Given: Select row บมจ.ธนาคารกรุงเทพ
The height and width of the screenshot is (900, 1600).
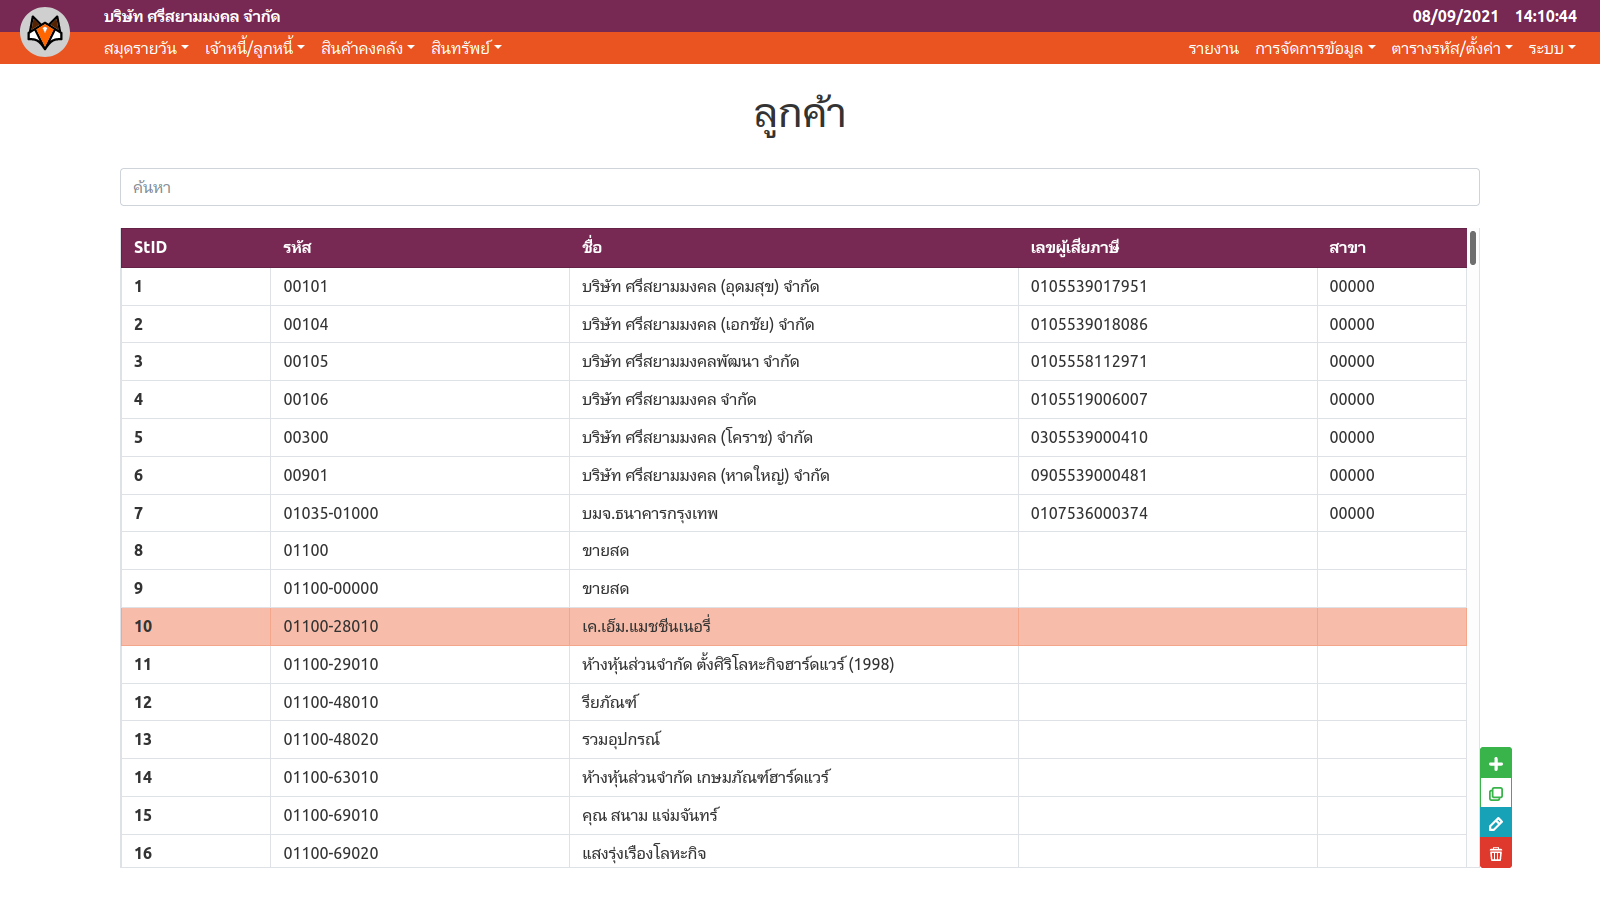Looking at the screenshot, I should [793, 513].
